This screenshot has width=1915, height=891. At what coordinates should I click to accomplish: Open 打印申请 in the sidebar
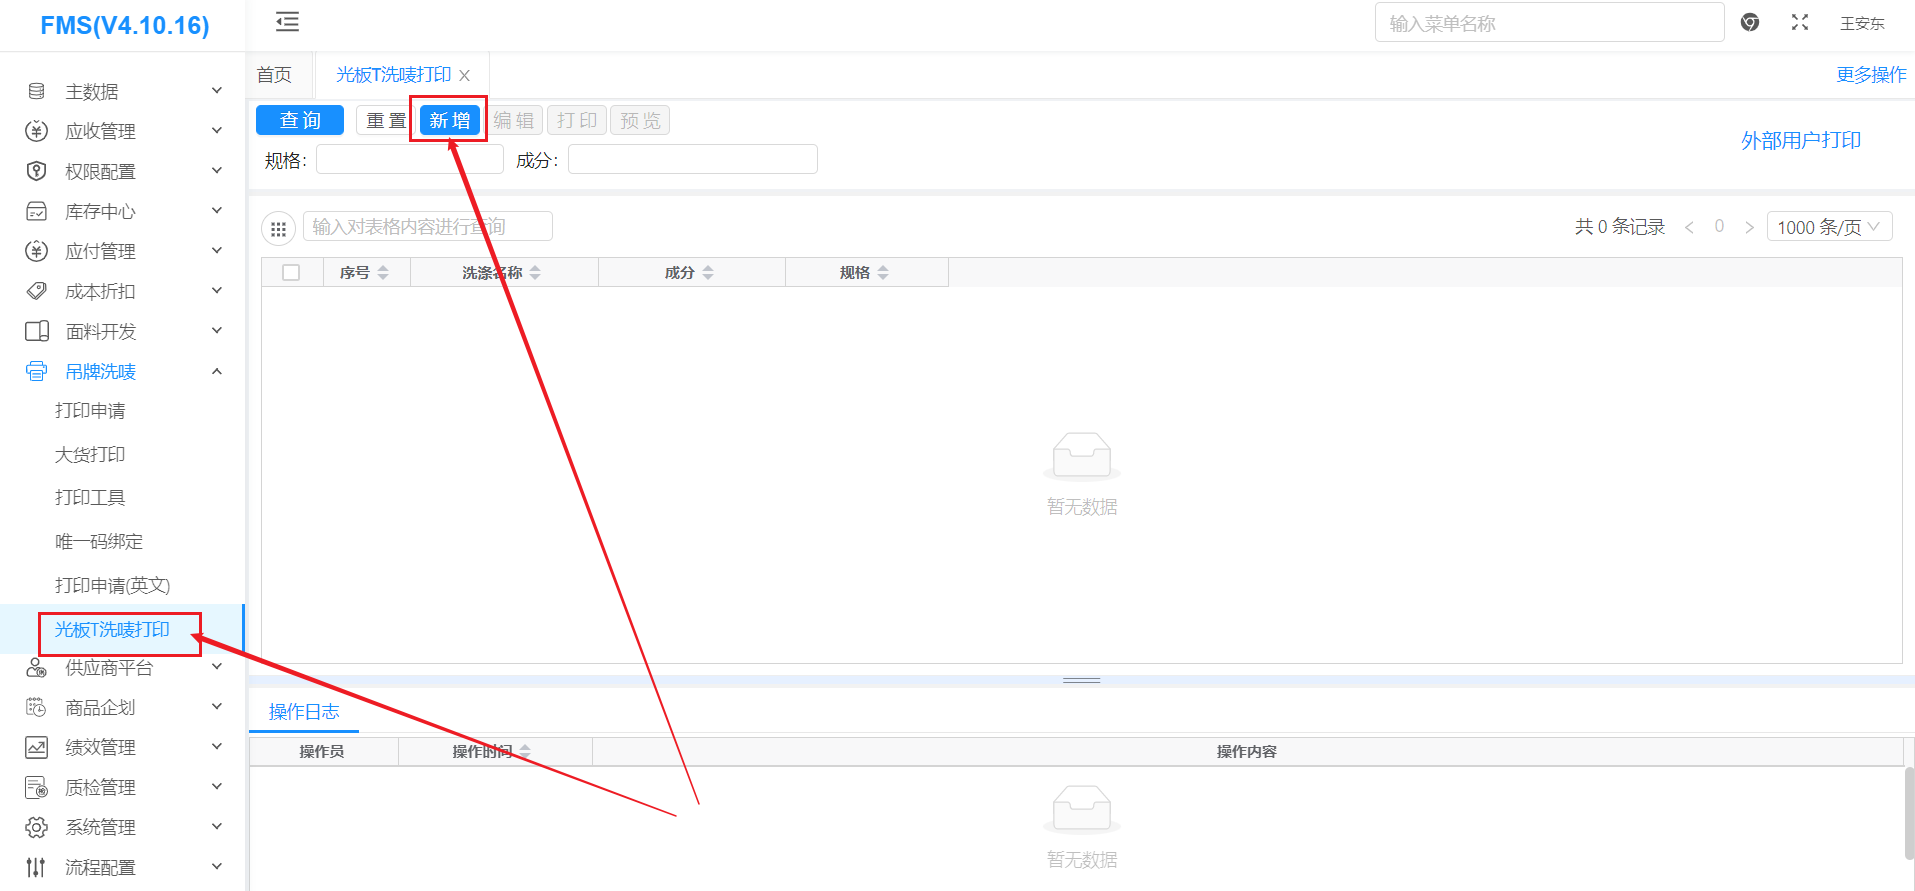click(x=90, y=411)
